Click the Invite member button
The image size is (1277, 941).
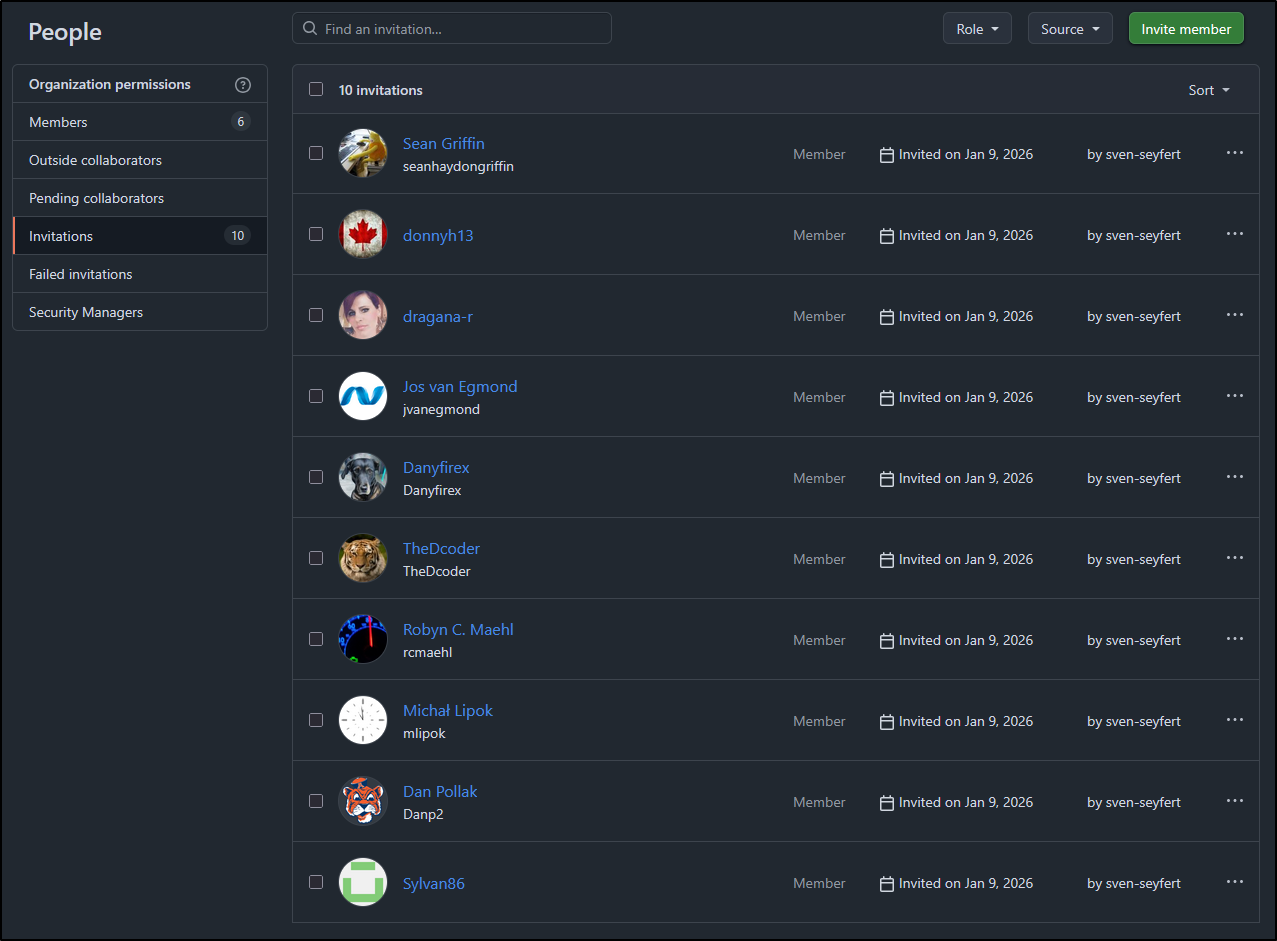click(x=1185, y=28)
